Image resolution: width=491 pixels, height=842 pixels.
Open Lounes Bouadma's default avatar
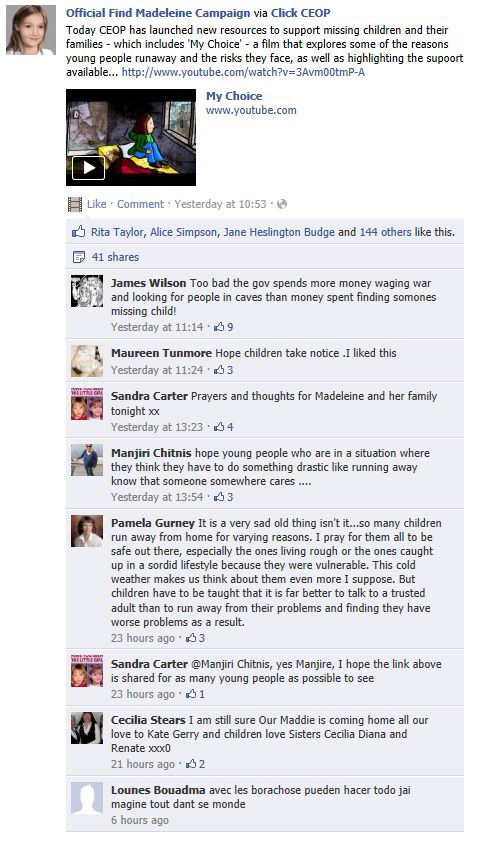[87, 798]
